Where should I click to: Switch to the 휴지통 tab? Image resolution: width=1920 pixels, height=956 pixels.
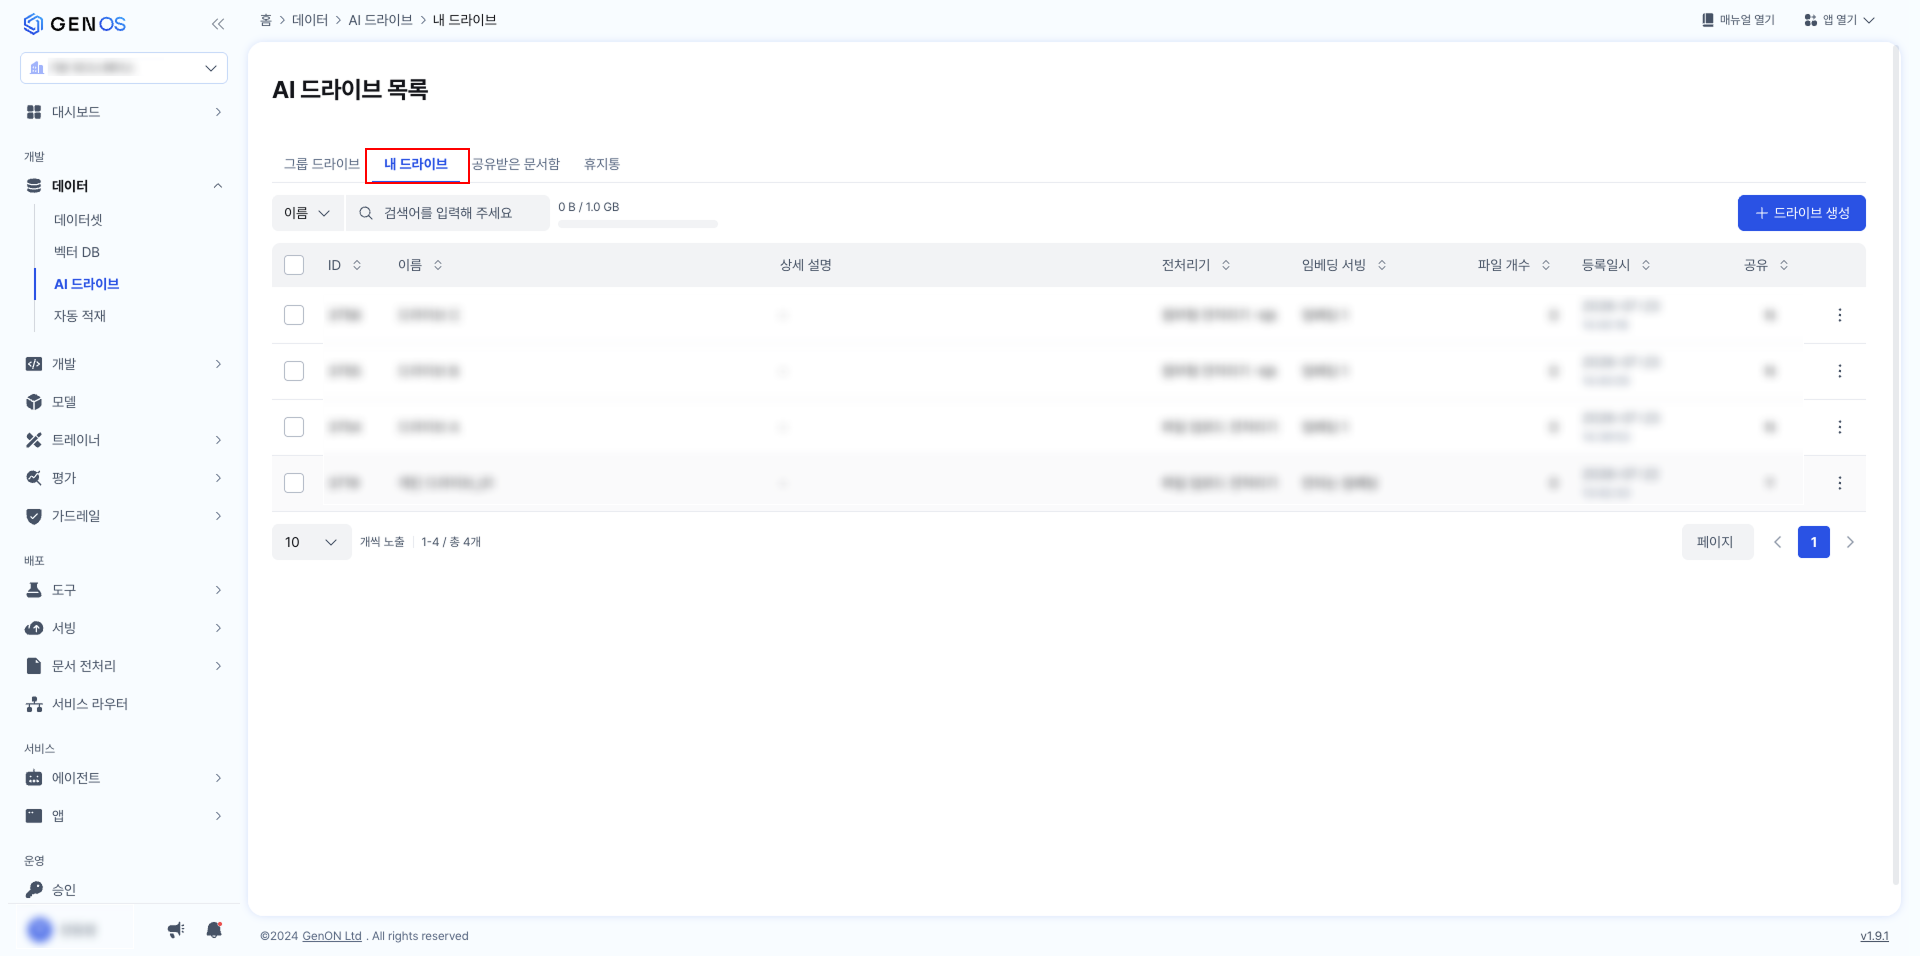(602, 164)
